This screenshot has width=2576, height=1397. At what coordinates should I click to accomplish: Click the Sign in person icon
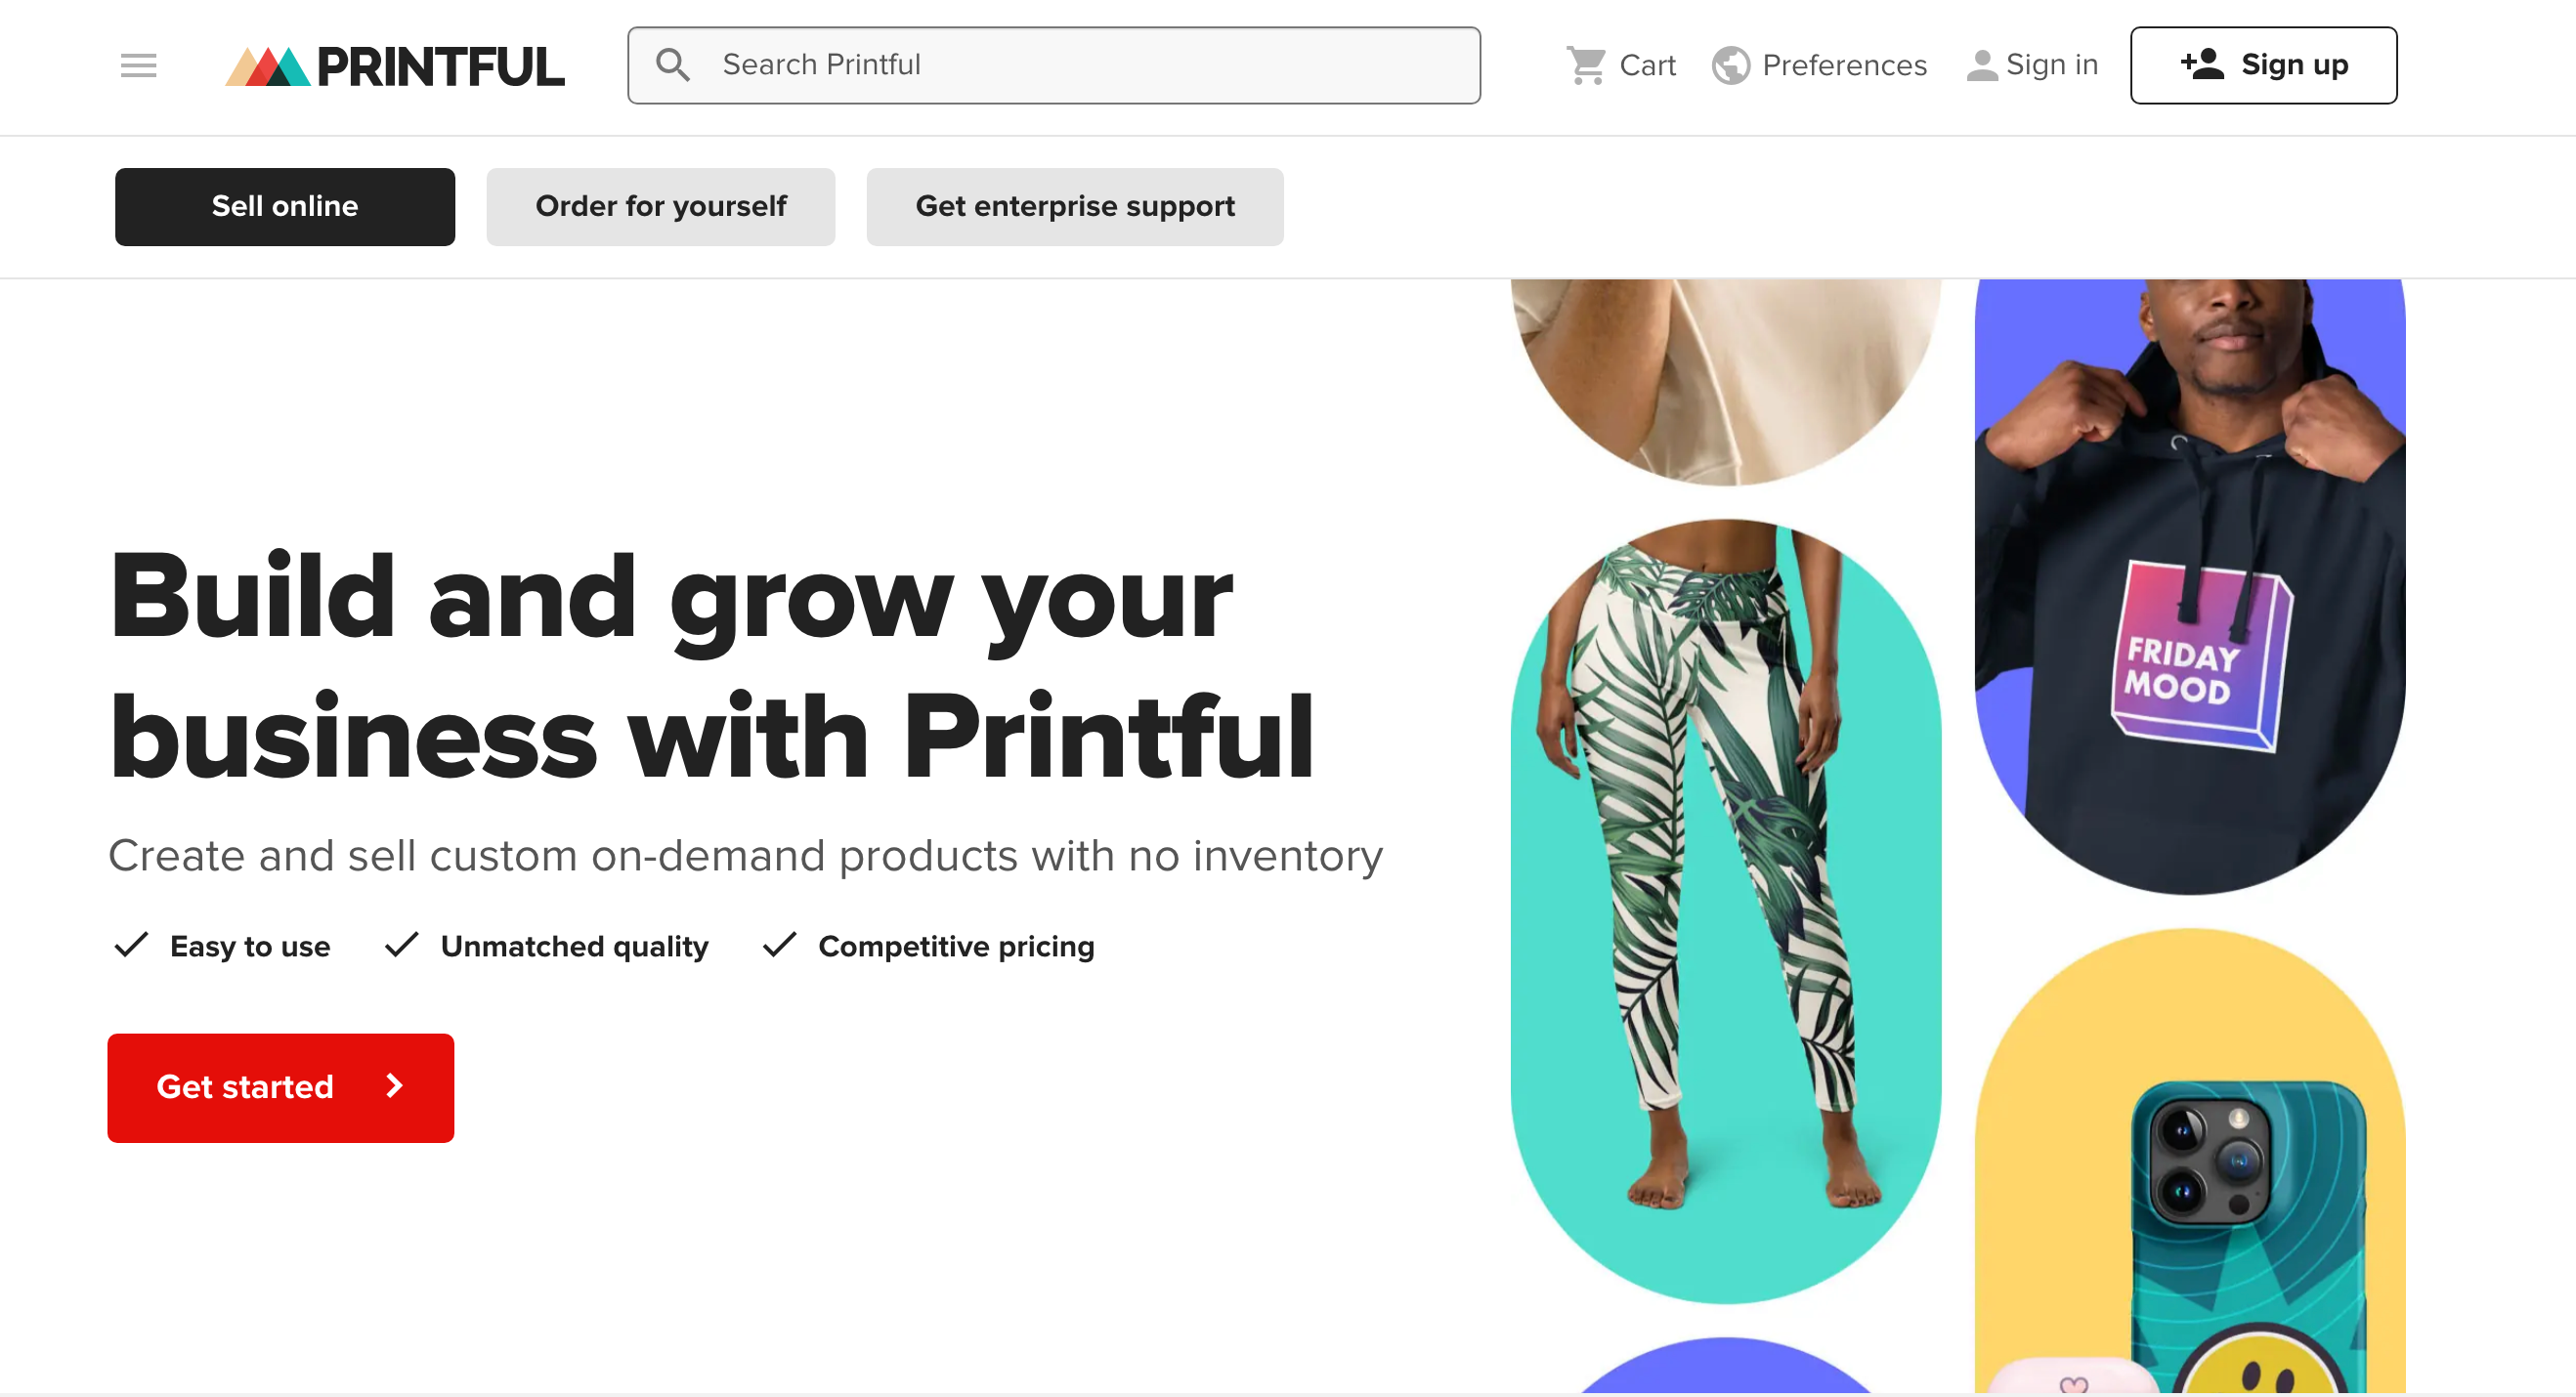[x=1981, y=66]
